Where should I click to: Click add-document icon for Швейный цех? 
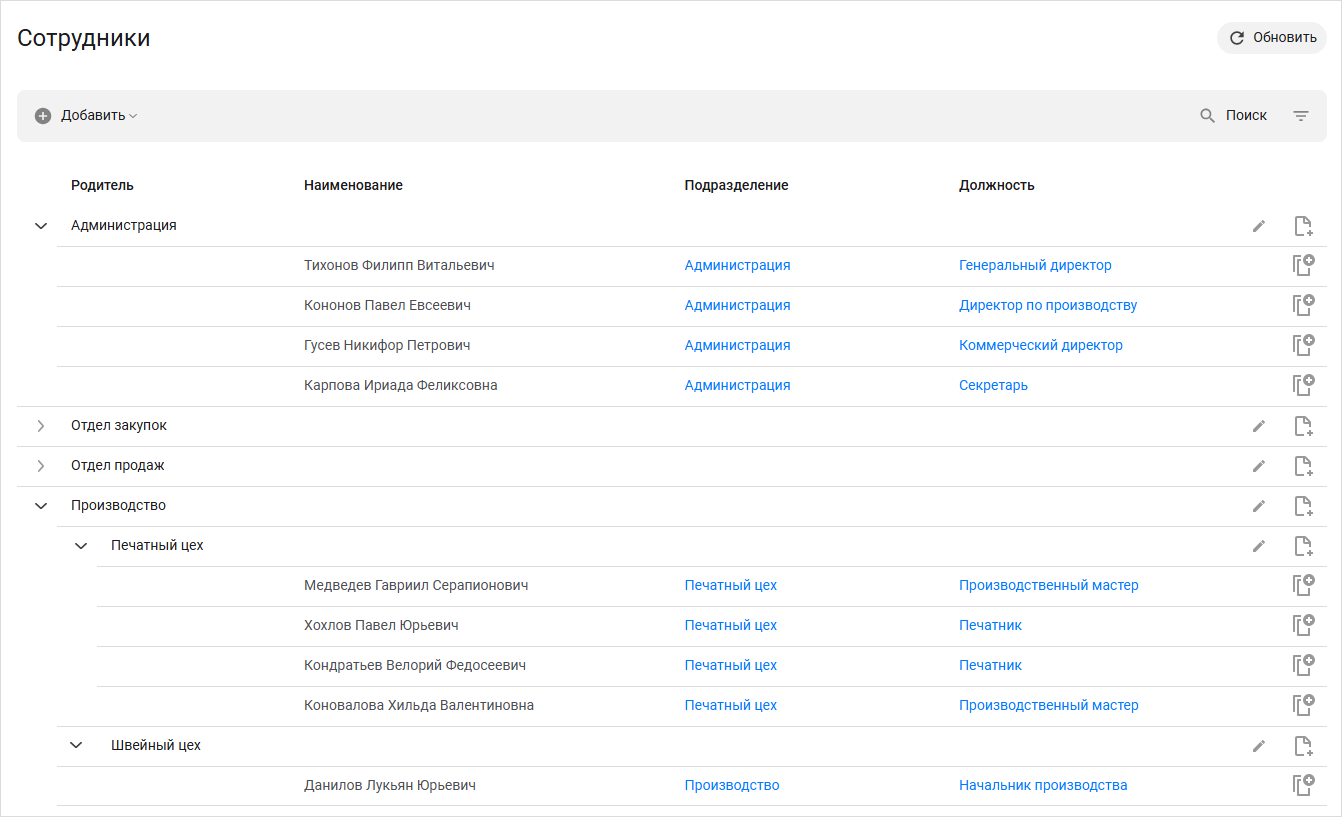[1302, 746]
